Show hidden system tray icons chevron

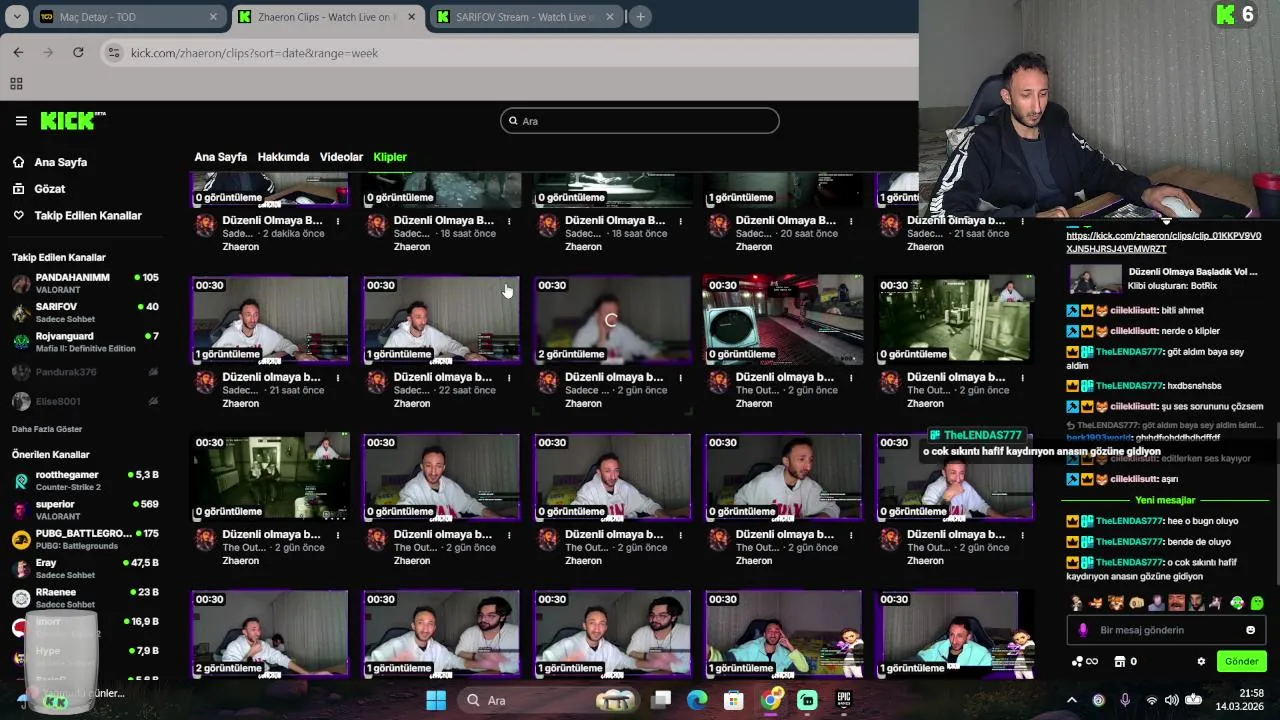click(x=1071, y=700)
